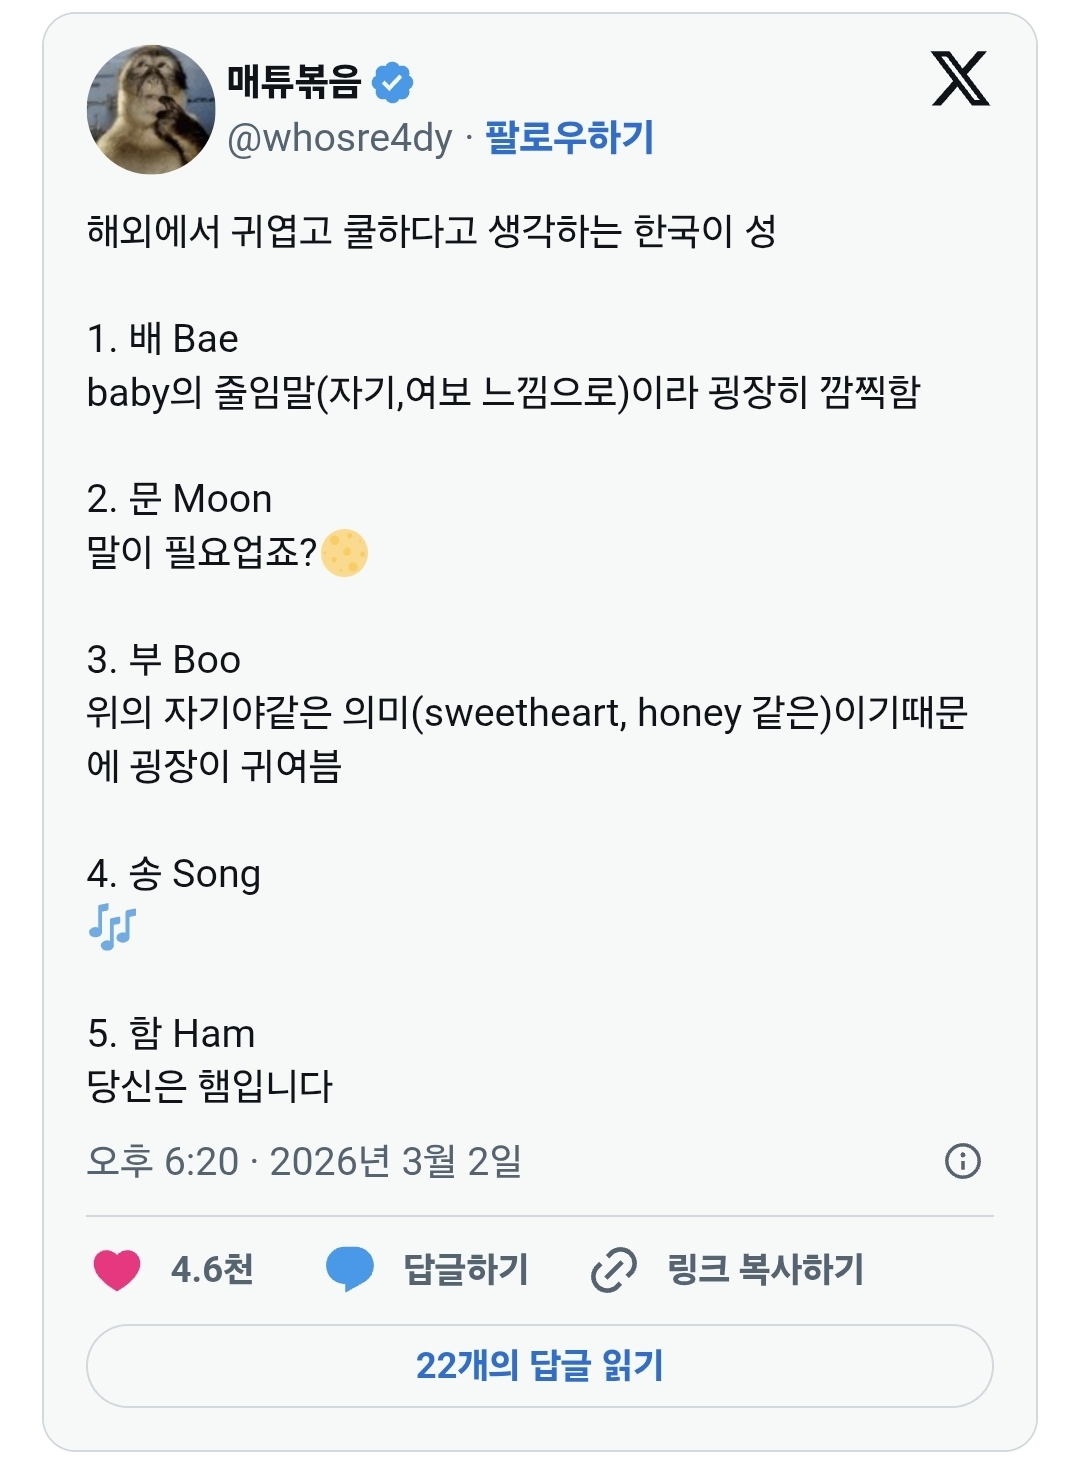Open the @whosre4dy handle
Viewport: 1080px width, 1459px height.
(x=340, y=138)
